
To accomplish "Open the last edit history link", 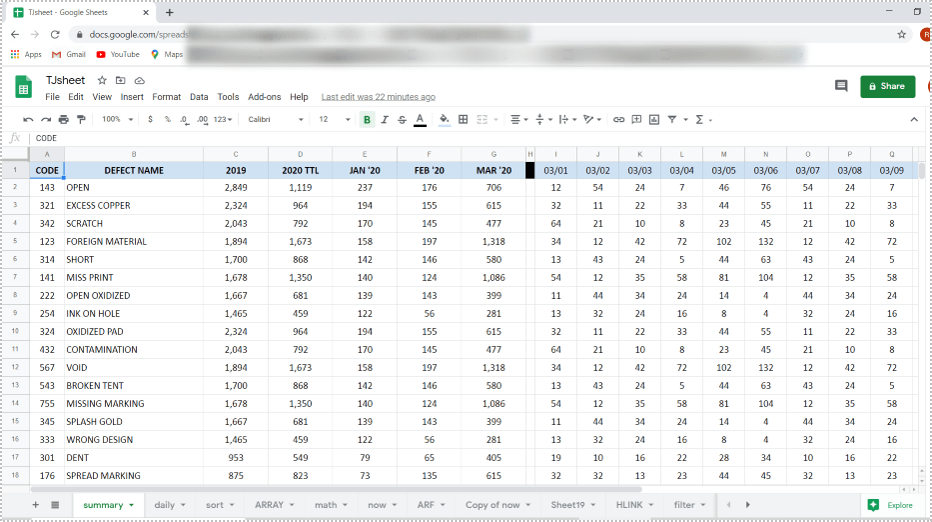I will click(378, 97).
